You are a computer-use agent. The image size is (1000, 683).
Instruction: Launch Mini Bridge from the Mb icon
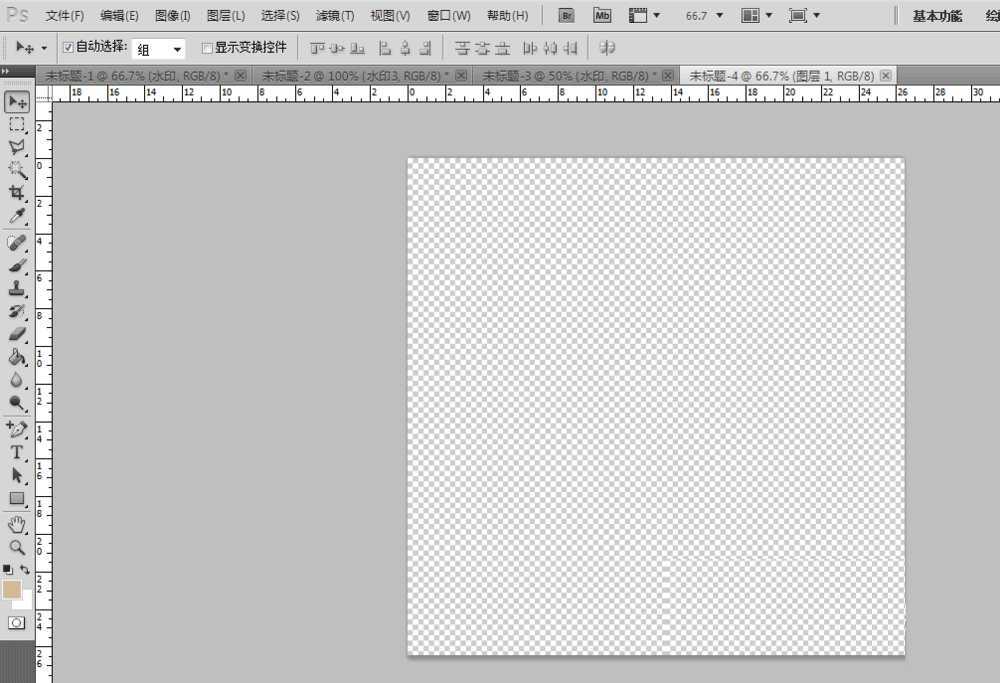point(602,15)
